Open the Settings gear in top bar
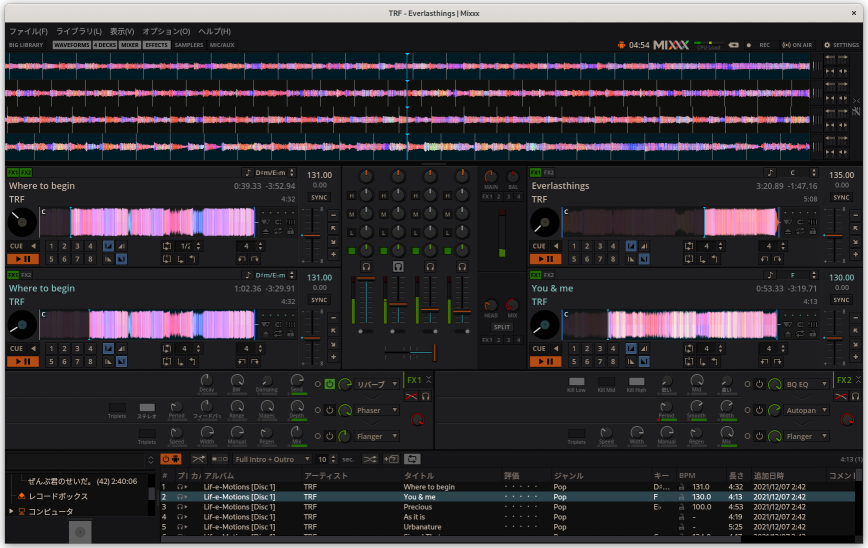The width and height of the screenshot is (868, 548). (840, 45)
